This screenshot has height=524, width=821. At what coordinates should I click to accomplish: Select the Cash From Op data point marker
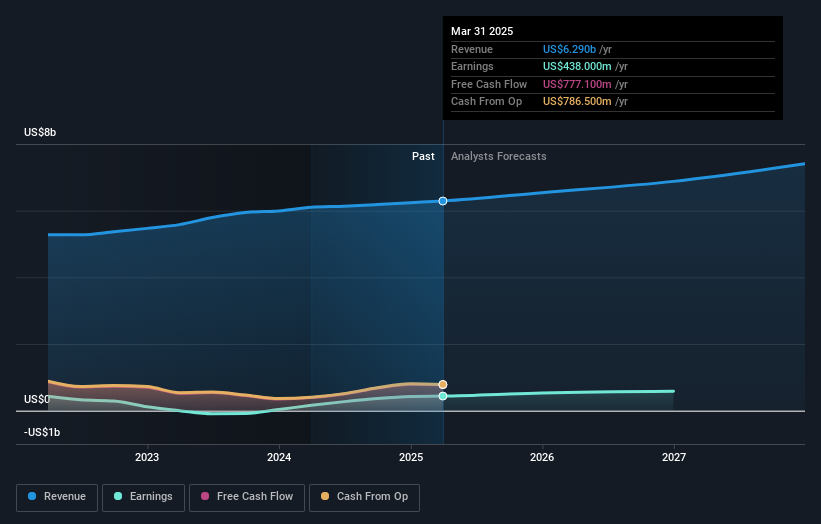click(x=443, y=384)
